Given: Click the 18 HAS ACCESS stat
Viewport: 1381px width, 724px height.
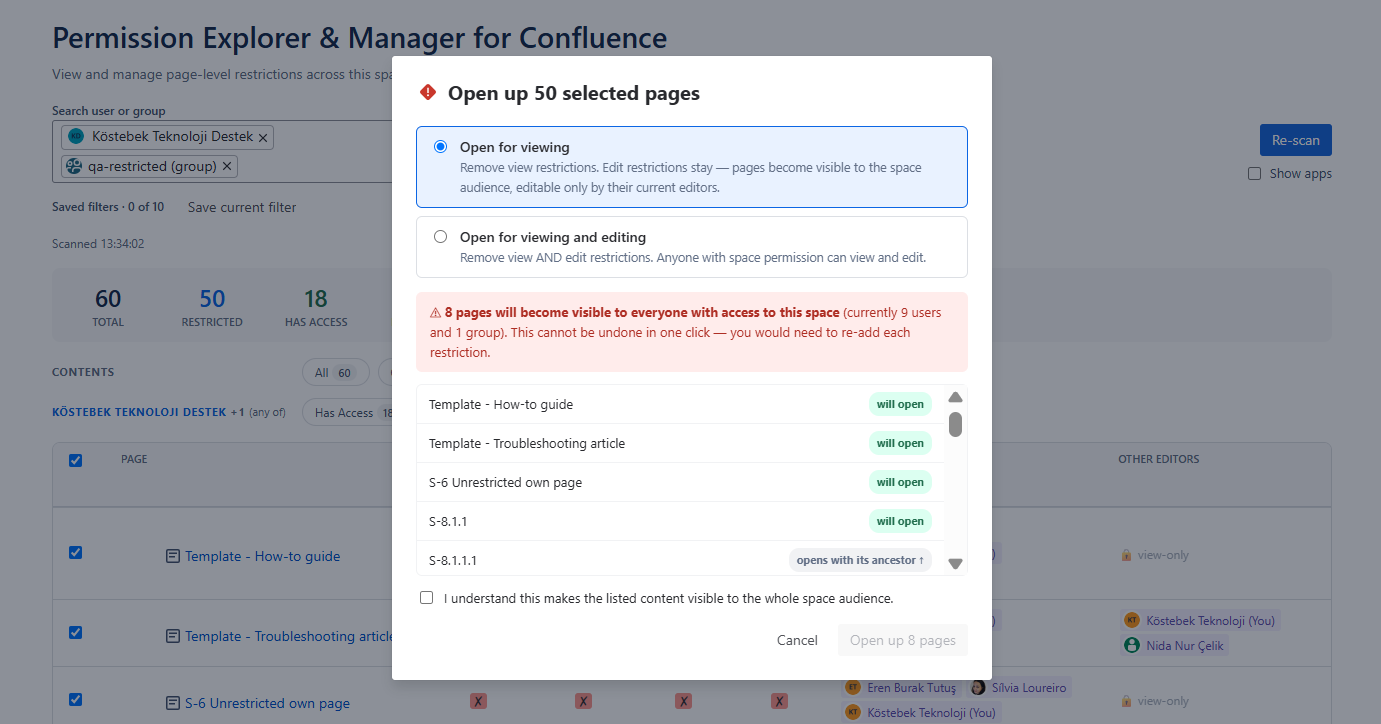Looking at the screenshot, I should 316,307.
